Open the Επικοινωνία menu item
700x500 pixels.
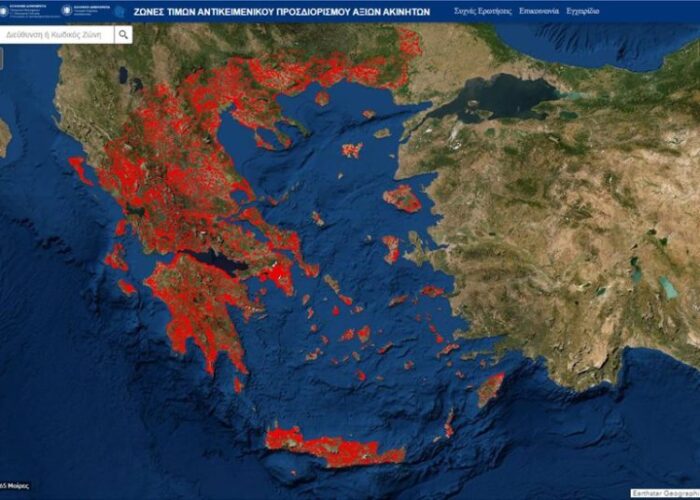pyautogui.click(x=539, y=10)
